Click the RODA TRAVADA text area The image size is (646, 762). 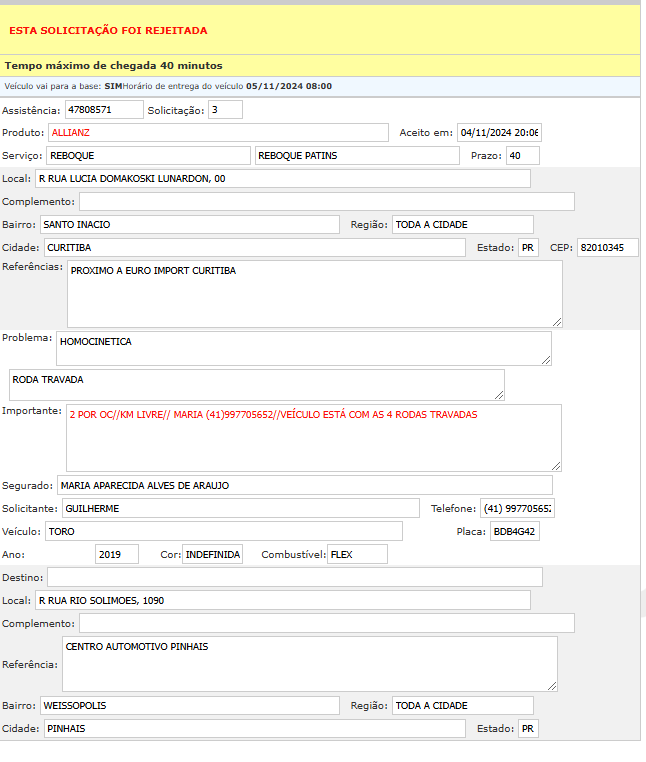point(256,385)
